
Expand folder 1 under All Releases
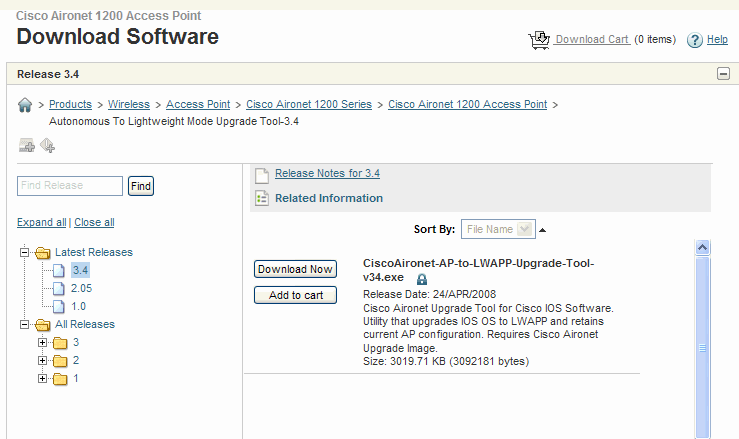(42, 378)
